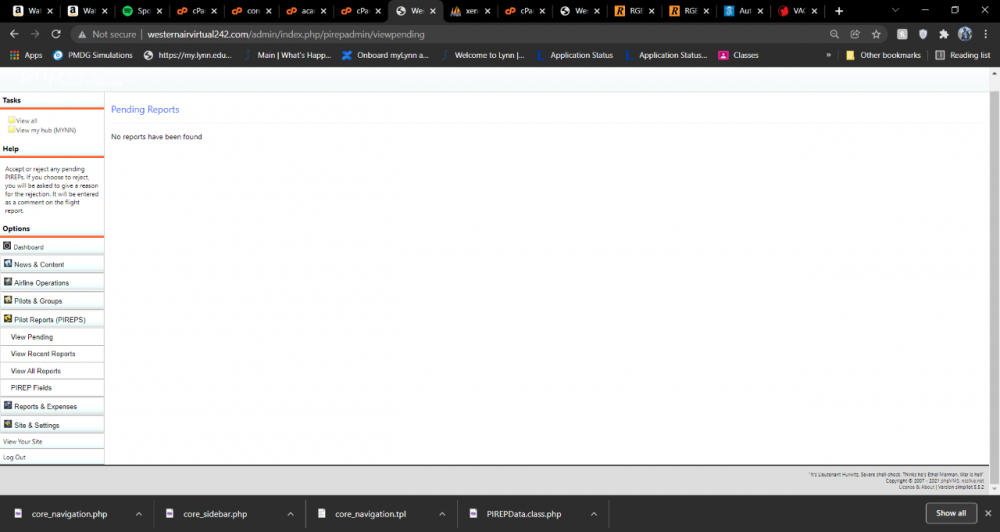This screenshot has width=1000, height=532.
Task: Click the Pilots & Groups icon
Action: pos(8,300)
